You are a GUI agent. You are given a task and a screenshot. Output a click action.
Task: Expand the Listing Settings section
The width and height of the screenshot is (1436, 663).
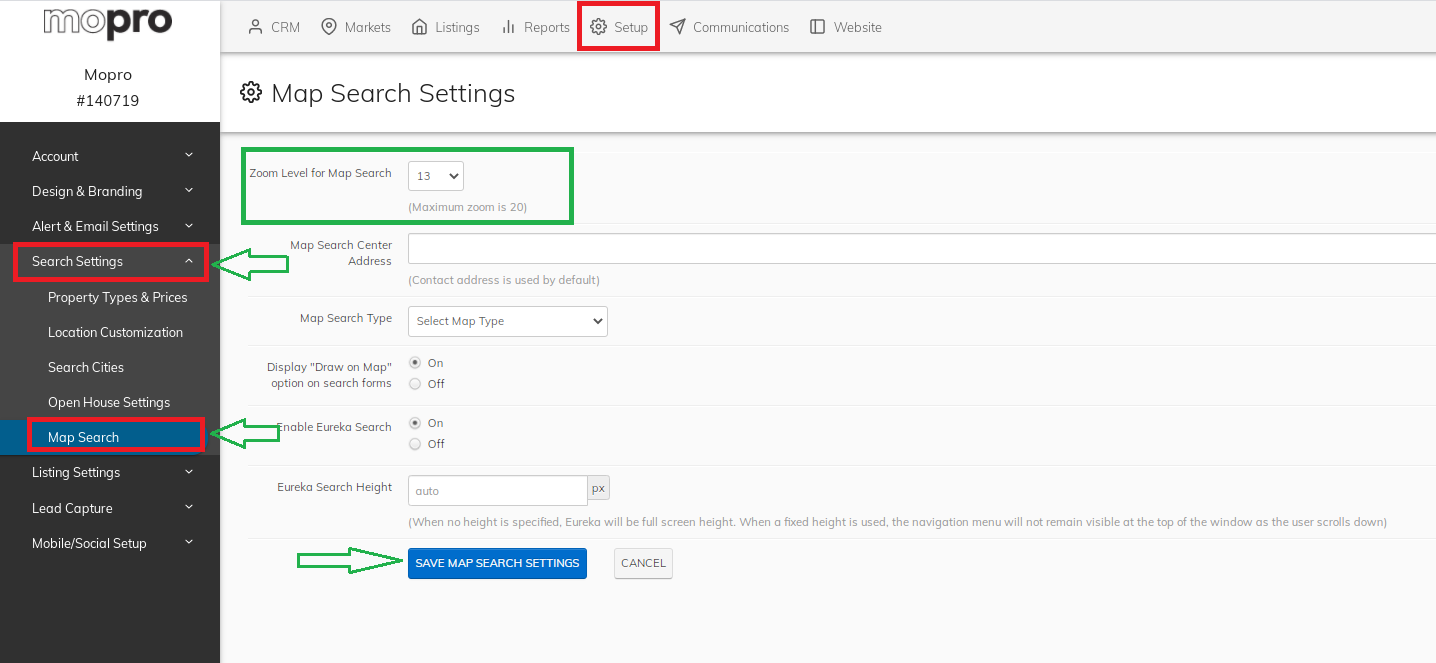pos(110,472)
